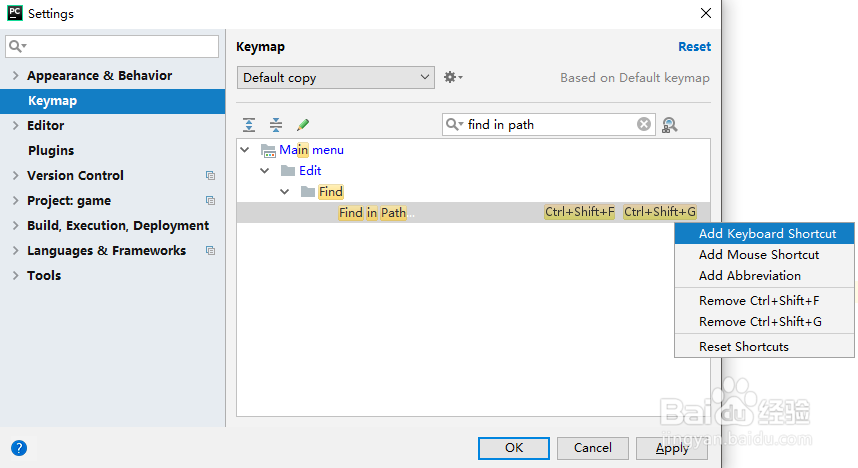Click the magnifier icon in keymap search field
The width and height of the screenshot is (858, 468).
[454, 124]
